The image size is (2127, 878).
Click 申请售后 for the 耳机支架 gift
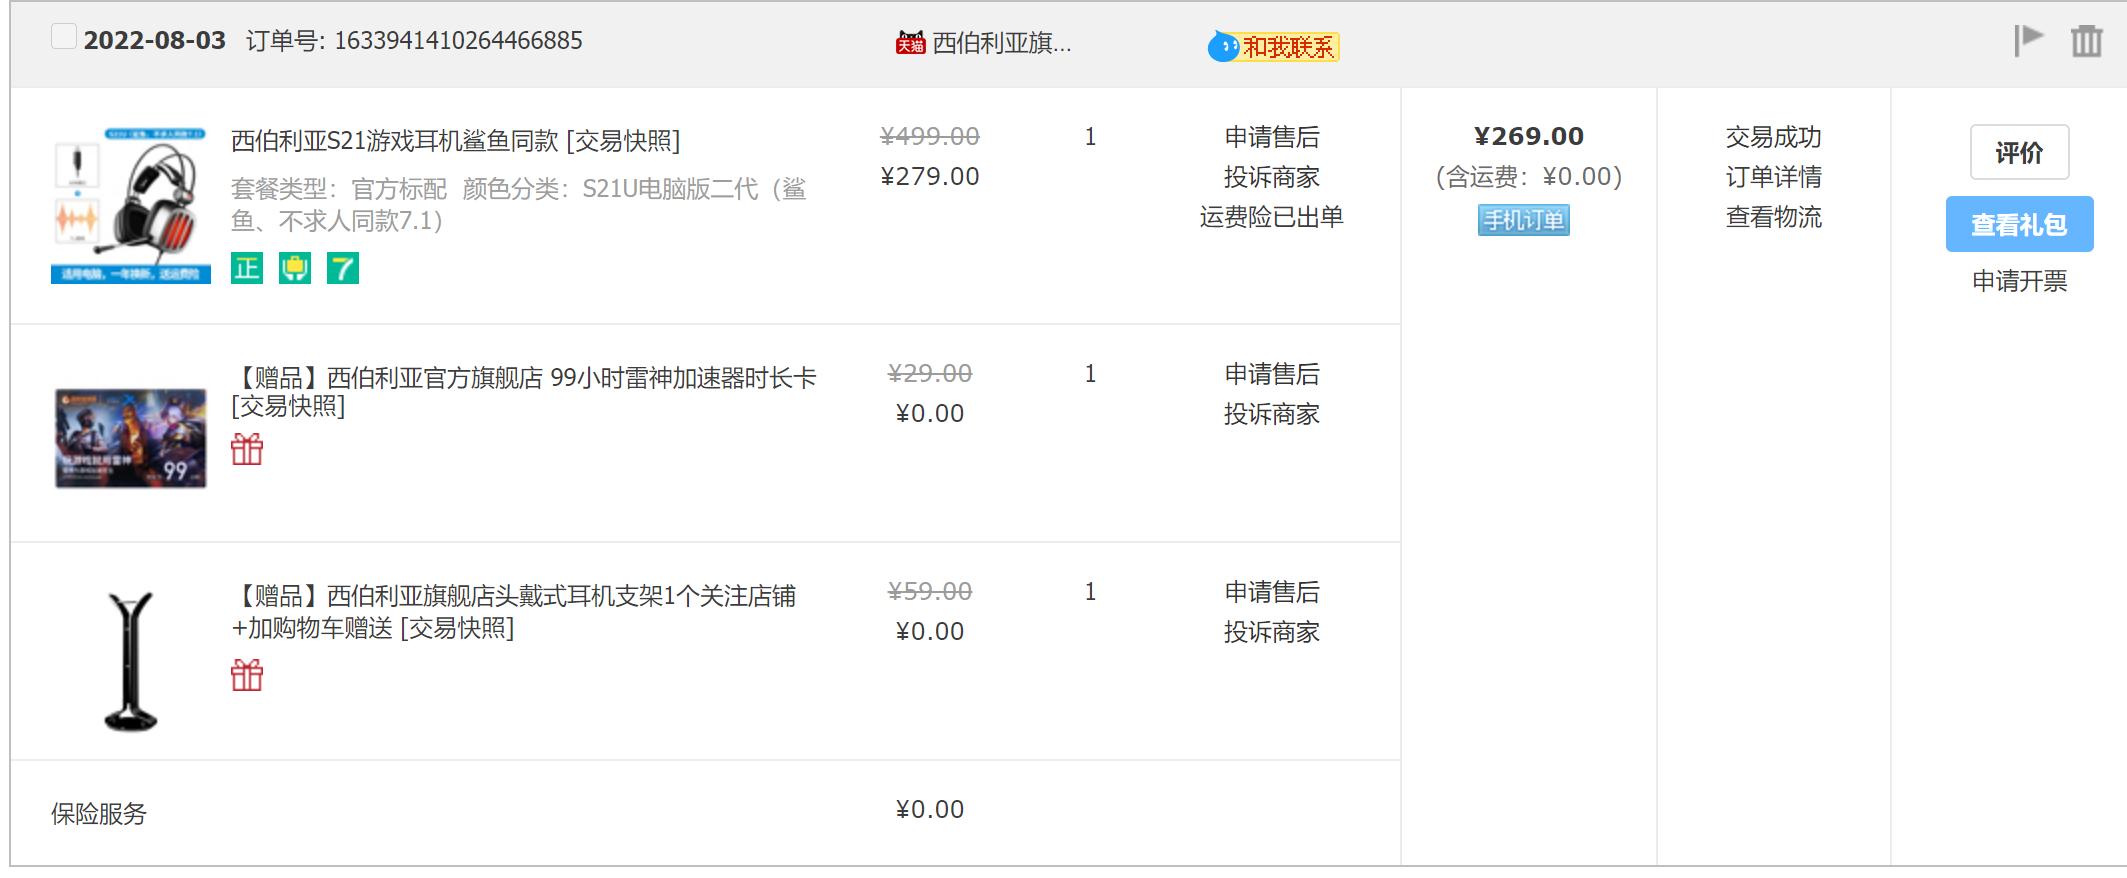(1272, 592)
